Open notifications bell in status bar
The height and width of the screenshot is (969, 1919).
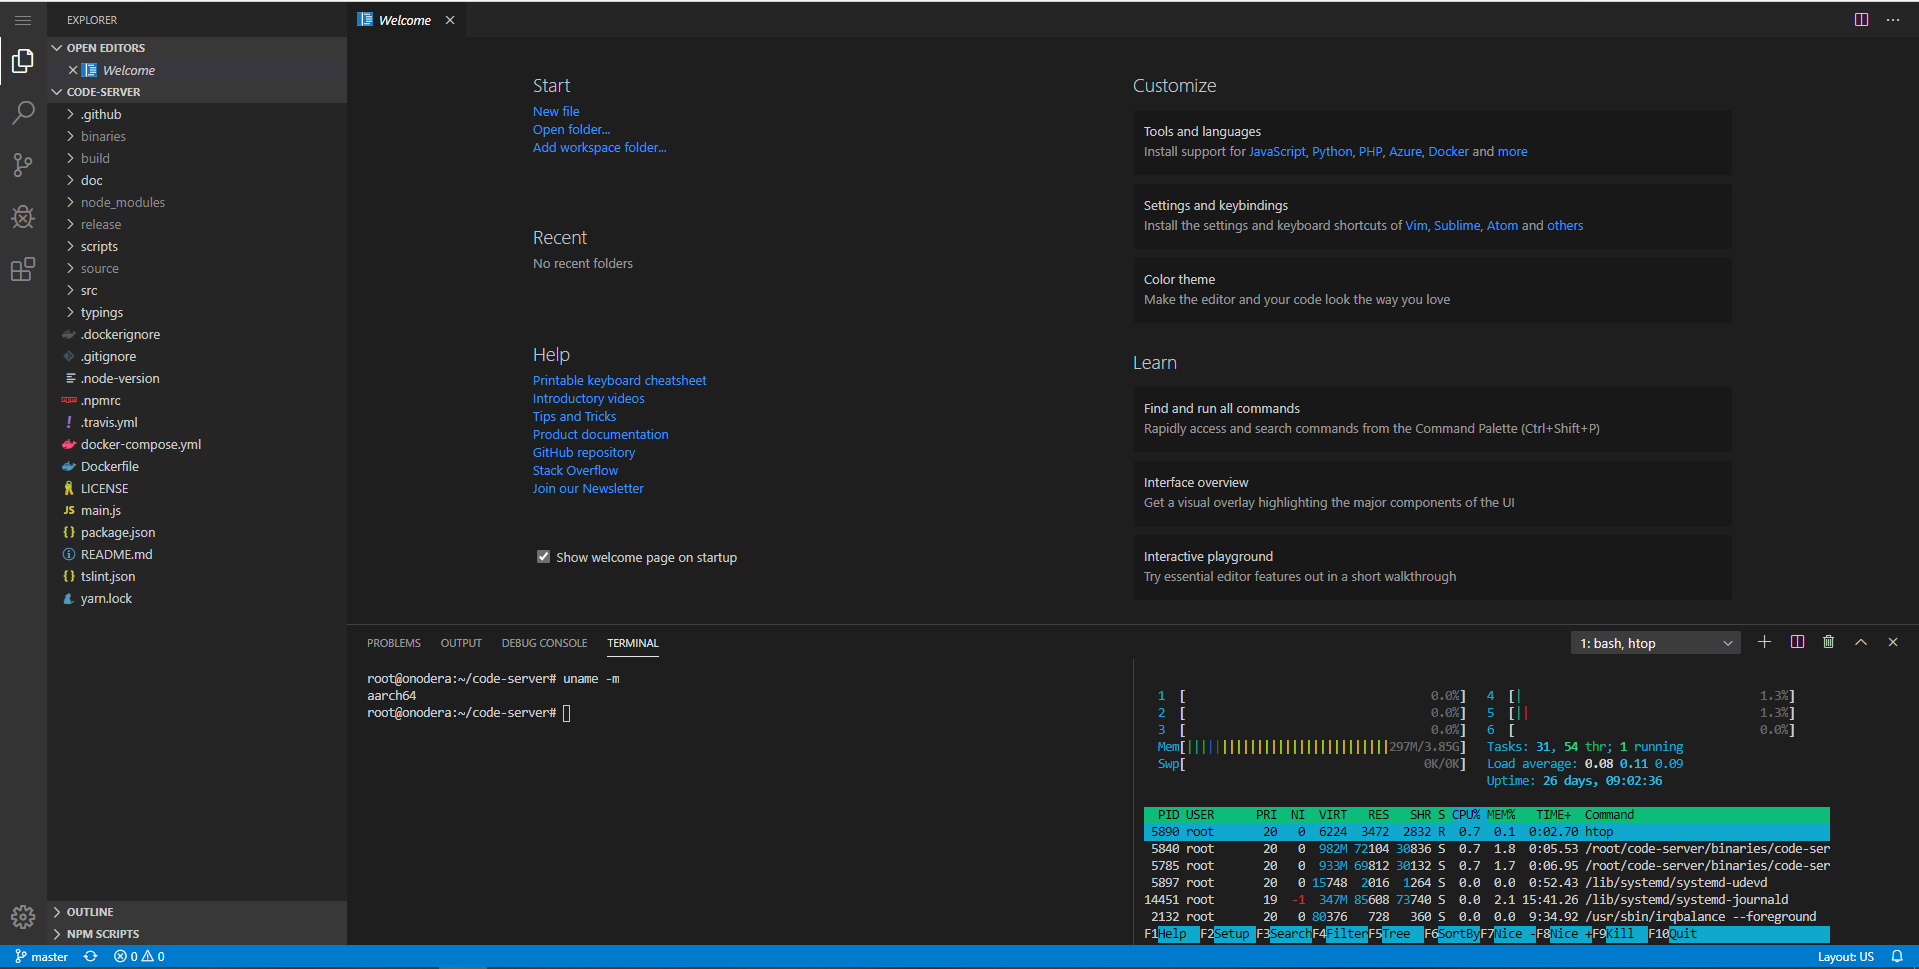point(1896,957)
